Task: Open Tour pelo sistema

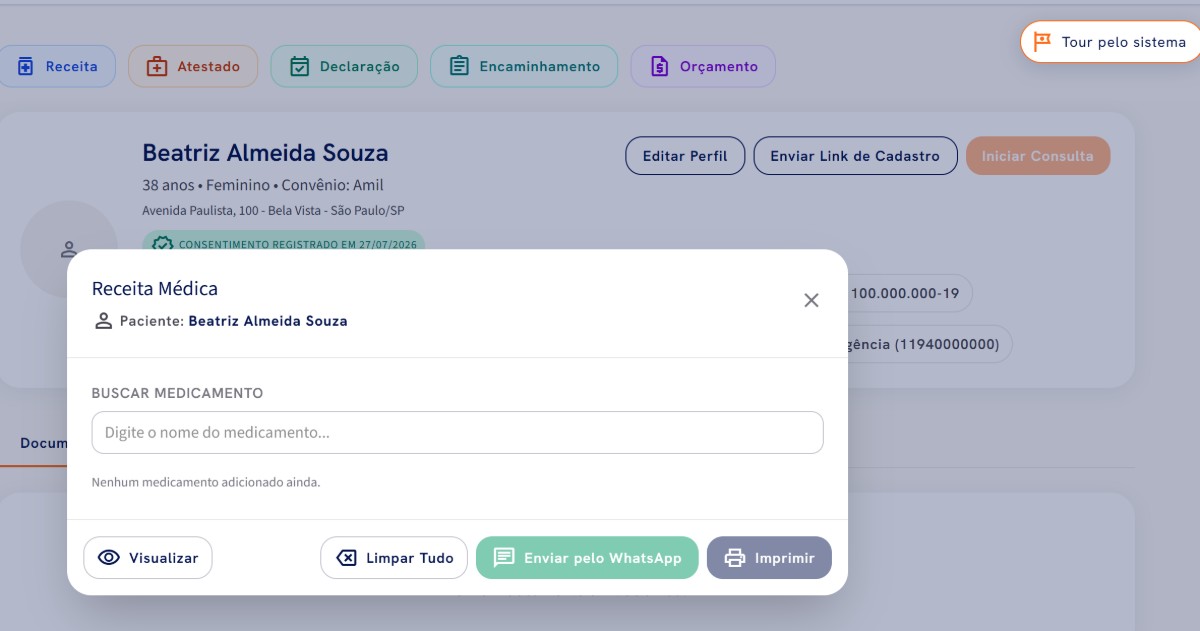Action: [1110, 42]
